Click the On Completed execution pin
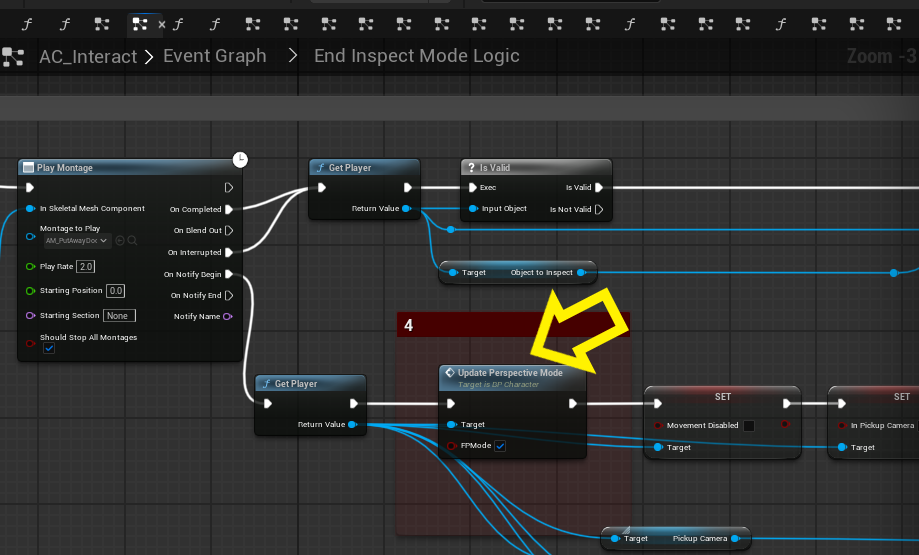Viewport: 919px width, 555px height. (229, 209)
